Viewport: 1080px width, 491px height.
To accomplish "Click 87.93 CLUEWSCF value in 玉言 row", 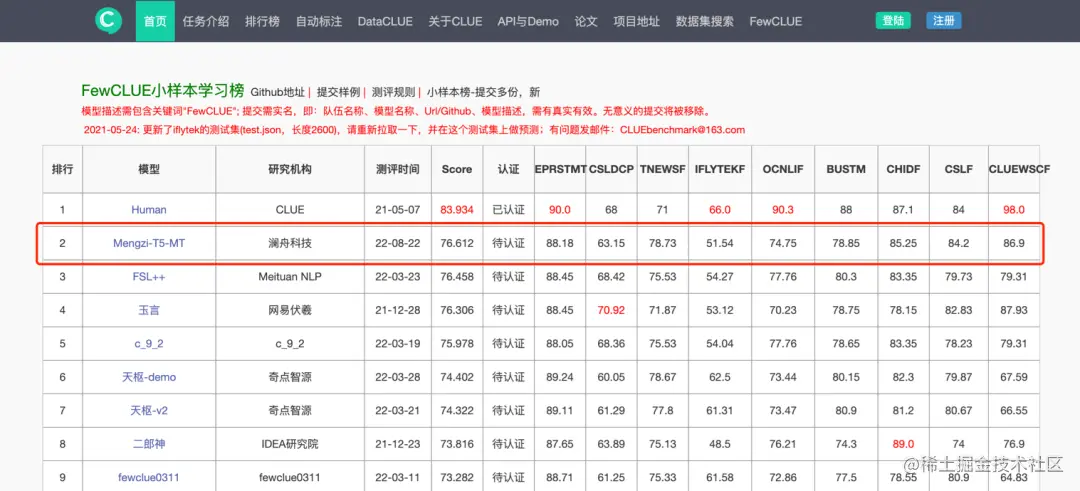I will [1013, 310].
